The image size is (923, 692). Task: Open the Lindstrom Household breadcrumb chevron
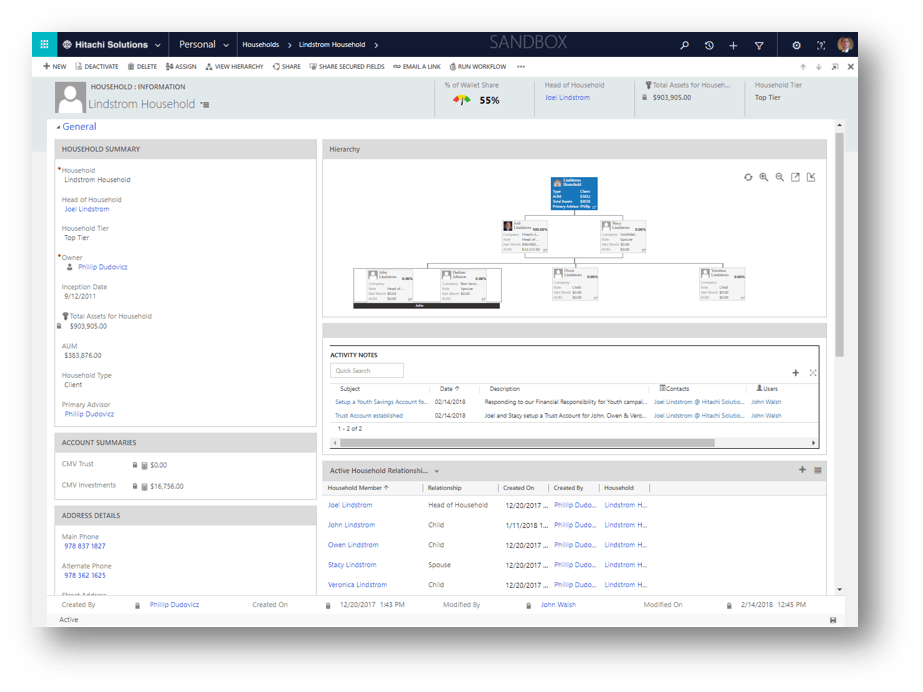(376, 45)
